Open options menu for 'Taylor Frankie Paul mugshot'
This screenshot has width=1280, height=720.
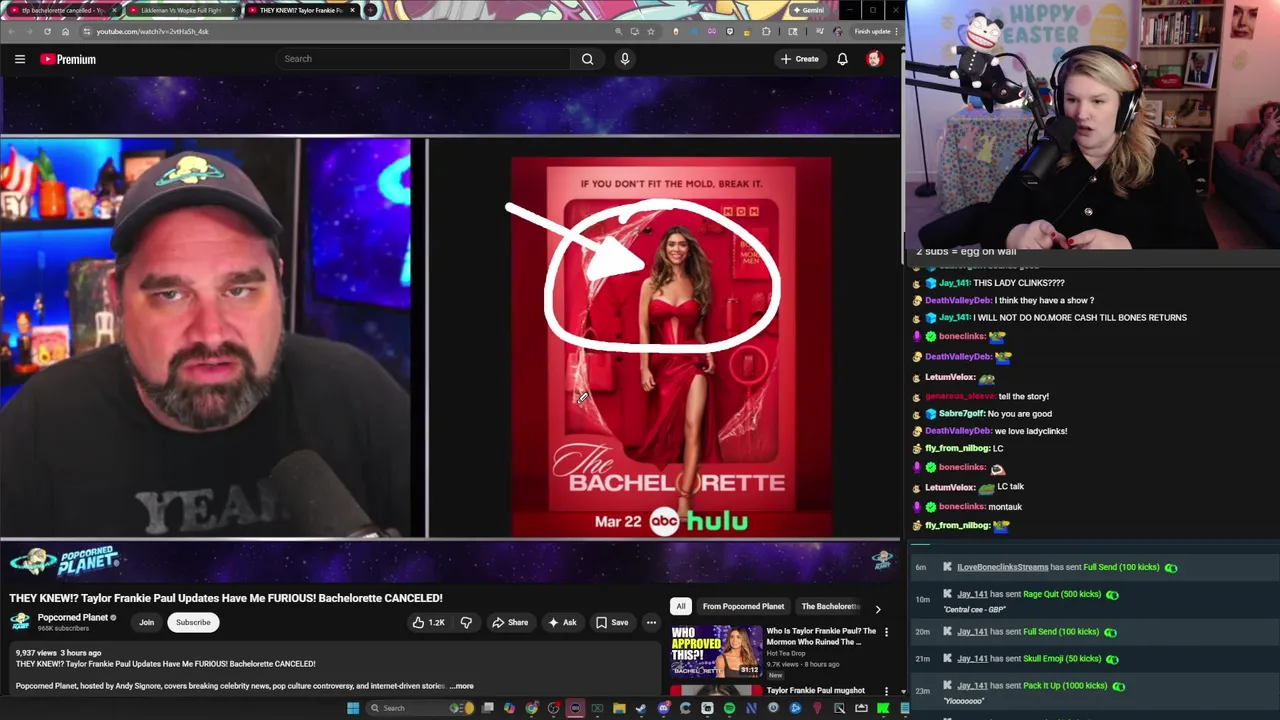pos(886,691)
